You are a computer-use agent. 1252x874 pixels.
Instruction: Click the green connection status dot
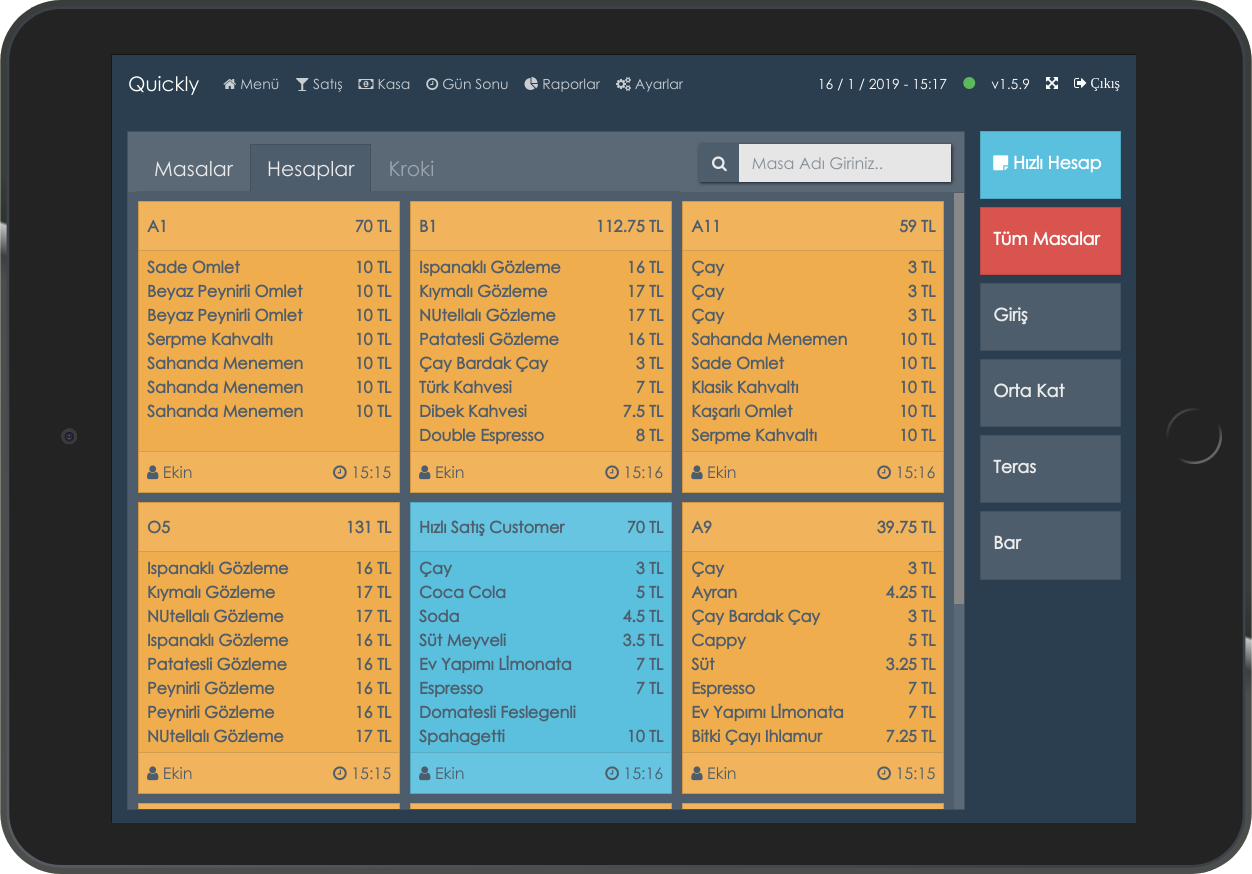coord(968,84)
